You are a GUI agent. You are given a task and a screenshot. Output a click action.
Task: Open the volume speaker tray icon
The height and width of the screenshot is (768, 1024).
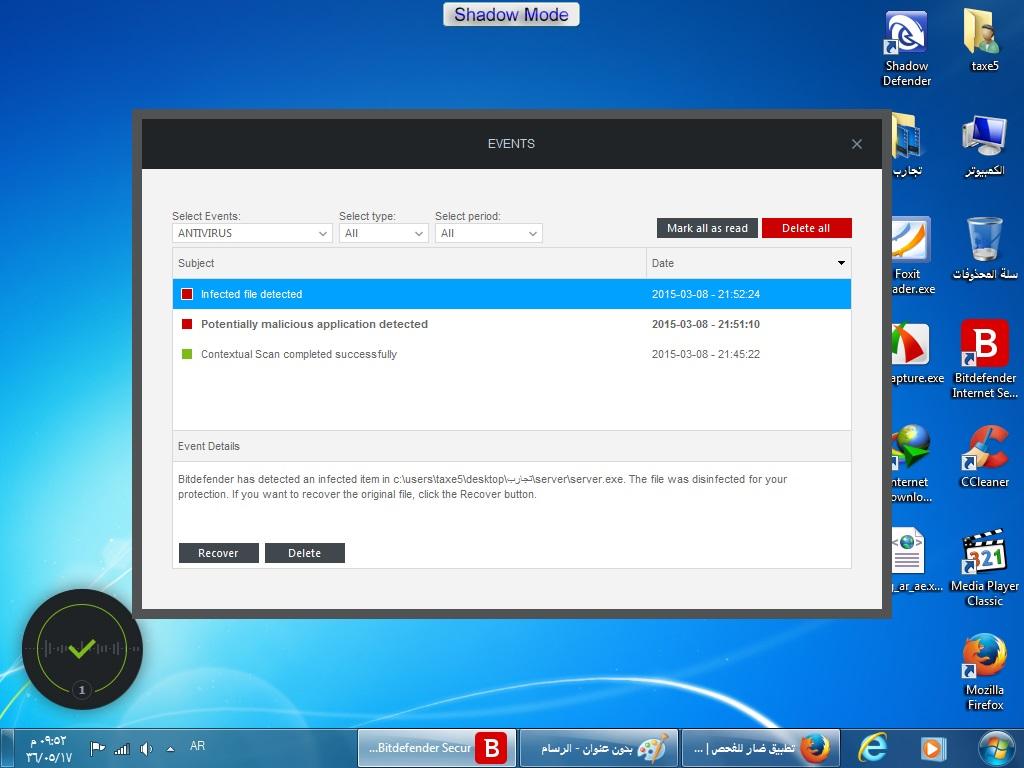[x=146, y=748]
